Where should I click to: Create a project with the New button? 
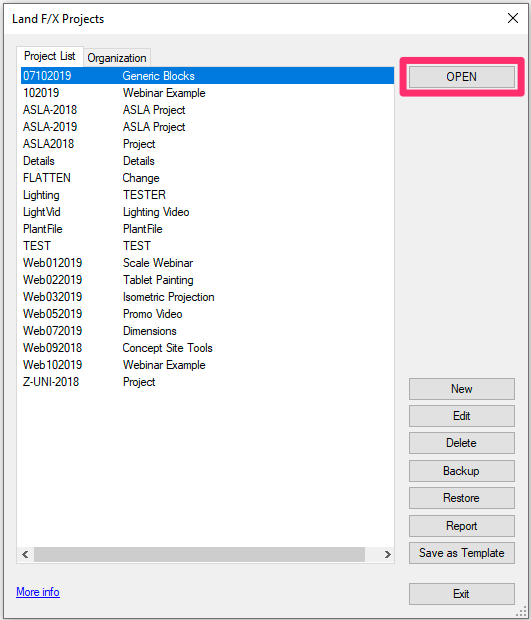[461, 389]
